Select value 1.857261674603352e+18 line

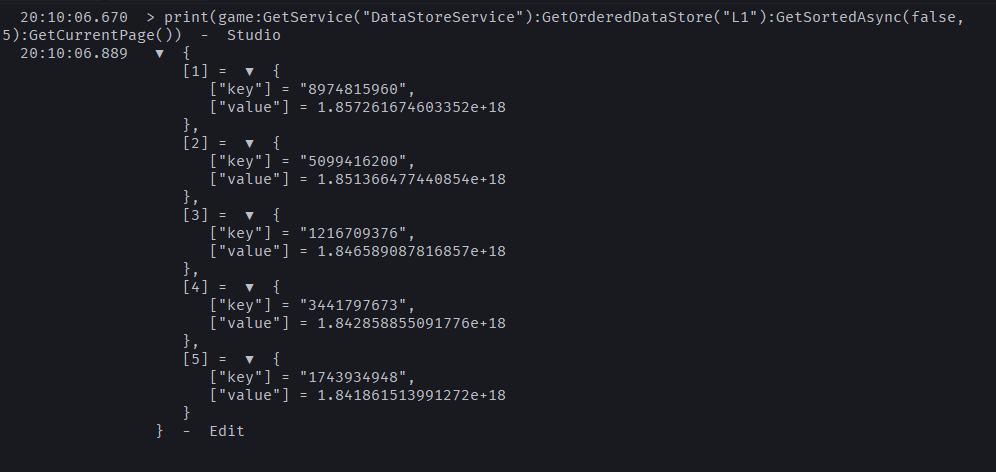coord(358,107)
